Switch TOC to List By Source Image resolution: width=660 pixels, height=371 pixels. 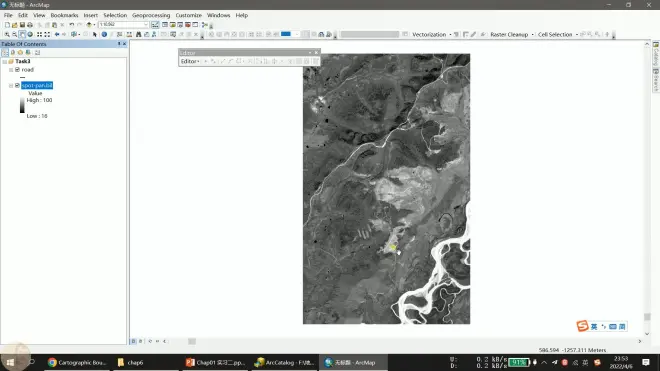pyautogui.click(x=13, y=53)
